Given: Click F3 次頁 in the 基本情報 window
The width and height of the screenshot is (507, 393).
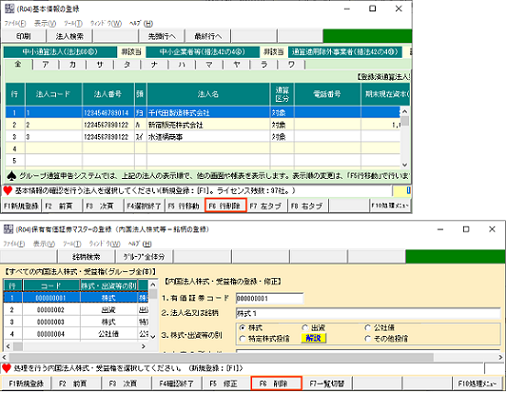Looking at the screenshot, I should coord(103,206).
